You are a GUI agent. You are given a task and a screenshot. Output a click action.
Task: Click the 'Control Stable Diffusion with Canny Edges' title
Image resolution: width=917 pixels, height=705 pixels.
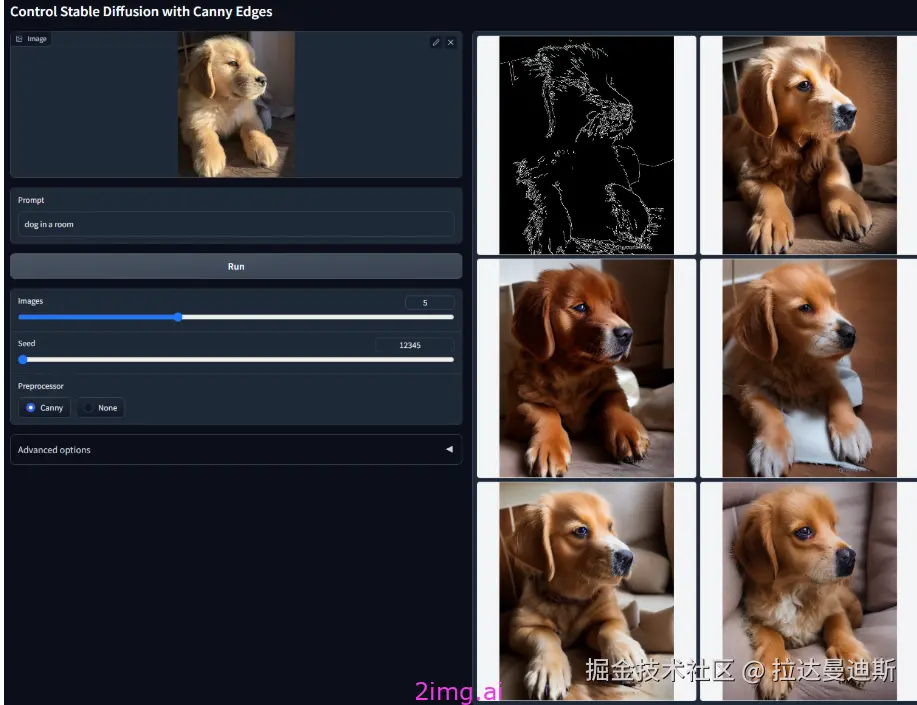[x=141, y=12]
